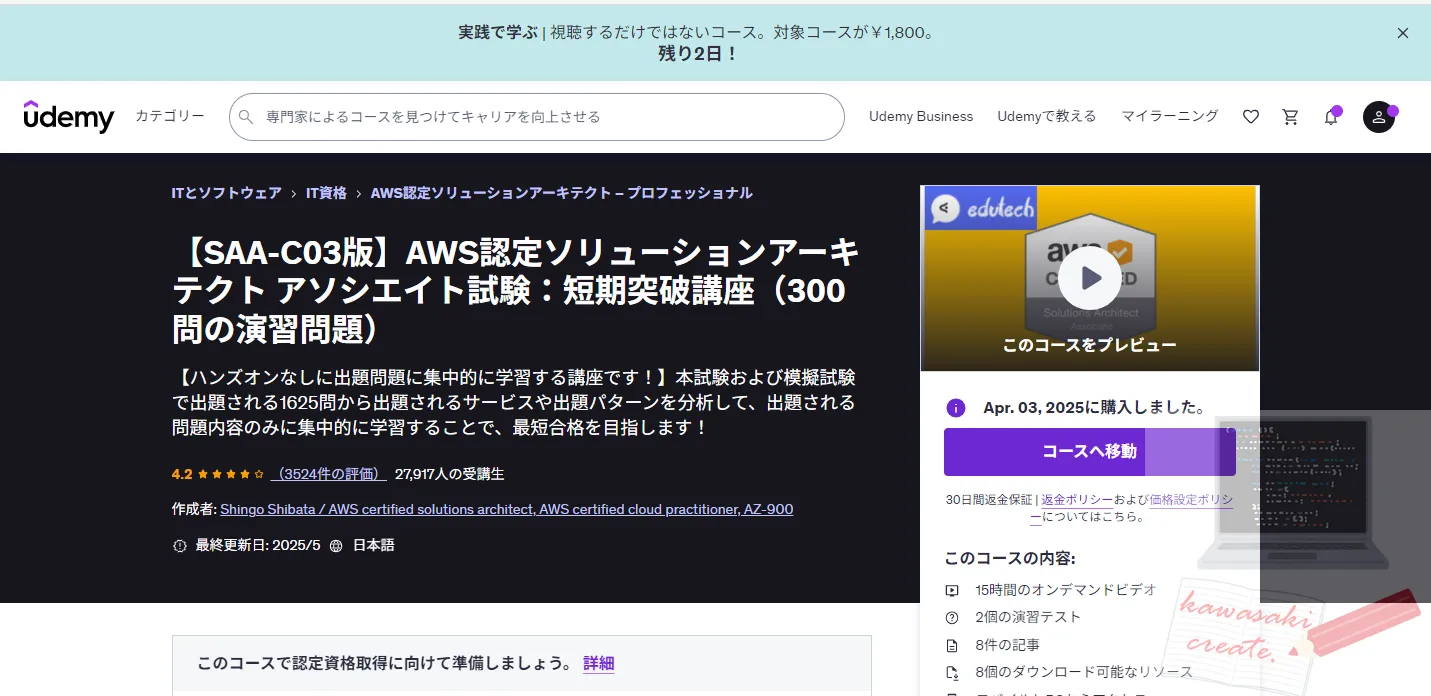Click the 27,917人の受講生 text

point(450,474)
